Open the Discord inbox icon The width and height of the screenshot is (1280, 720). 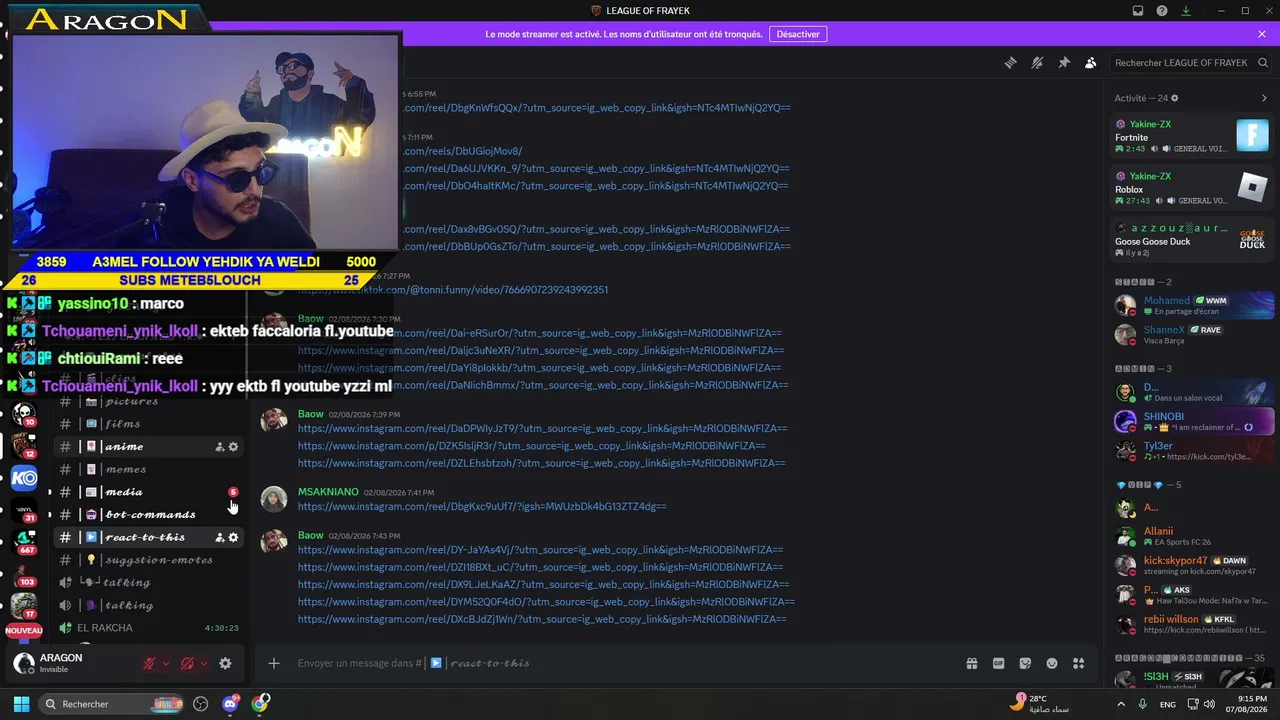tap(1138, 11)
